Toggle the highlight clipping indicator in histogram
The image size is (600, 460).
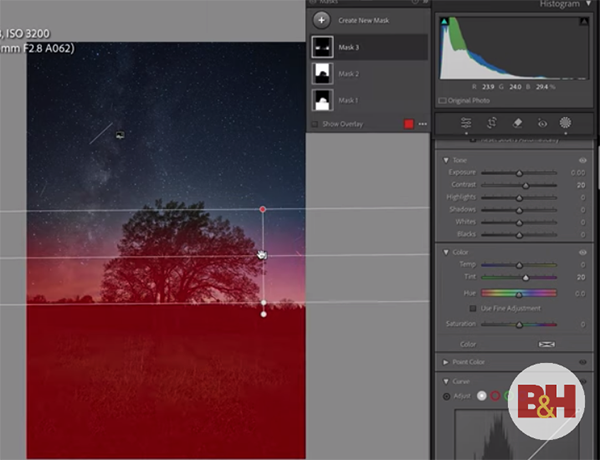click(584, 22)
